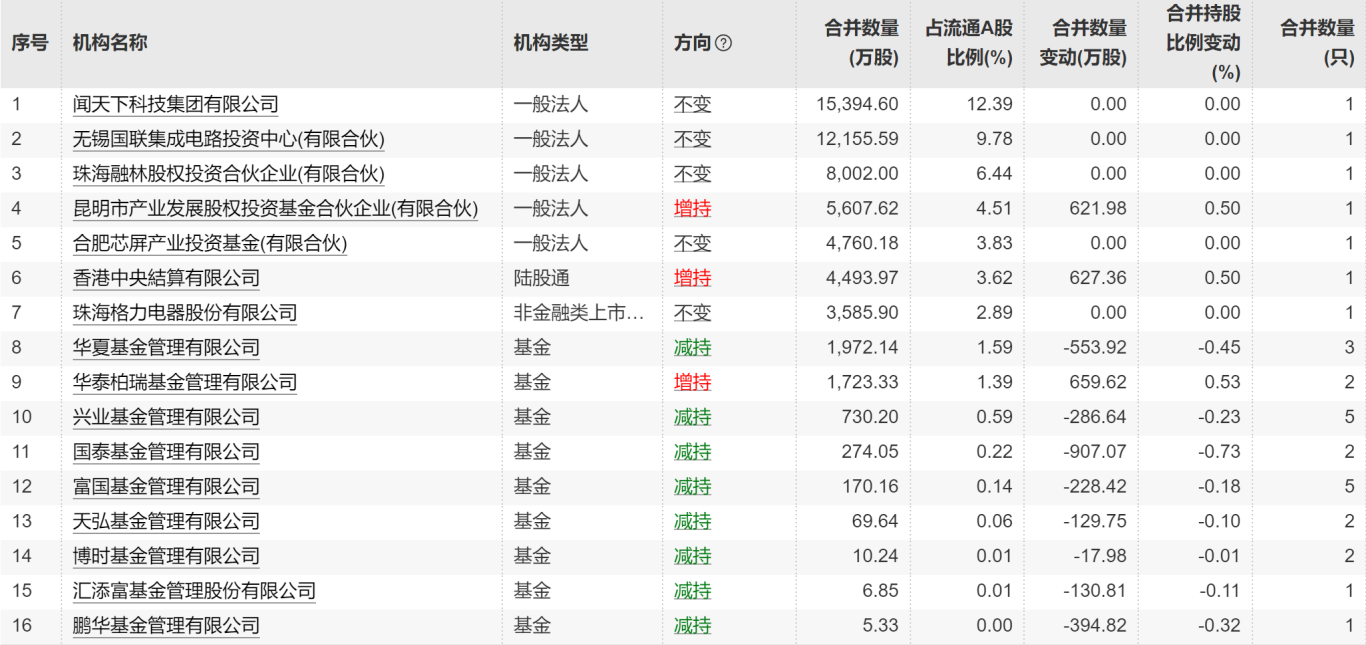The height and width of the screenshot is (645, 1366).
Task: Open 无锡国联集成电路投资中心(有限合伙) link
Action: (x=229, y=139)
